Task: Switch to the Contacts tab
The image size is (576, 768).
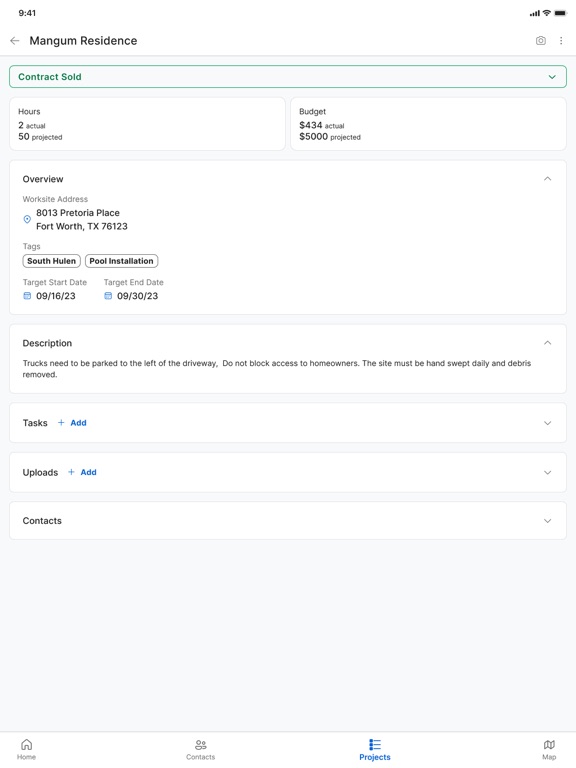Action: point(200,750)
